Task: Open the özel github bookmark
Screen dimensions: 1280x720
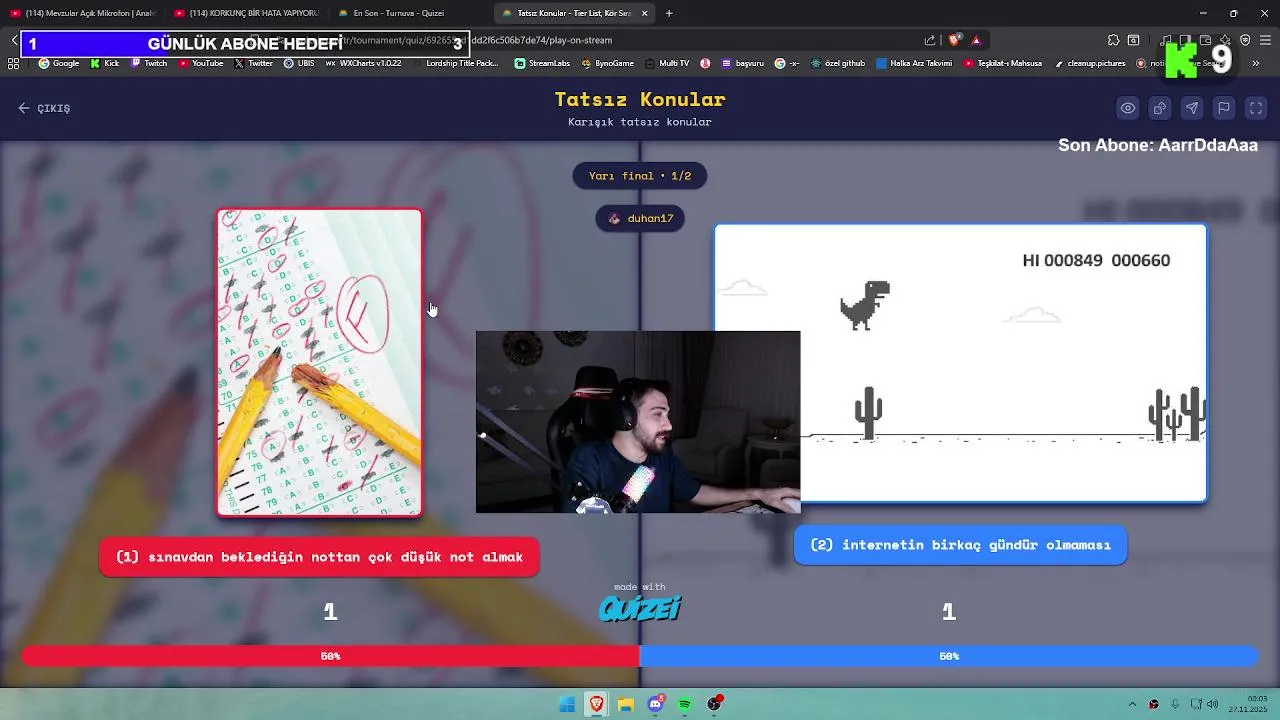Action: [x=838, y=63]
